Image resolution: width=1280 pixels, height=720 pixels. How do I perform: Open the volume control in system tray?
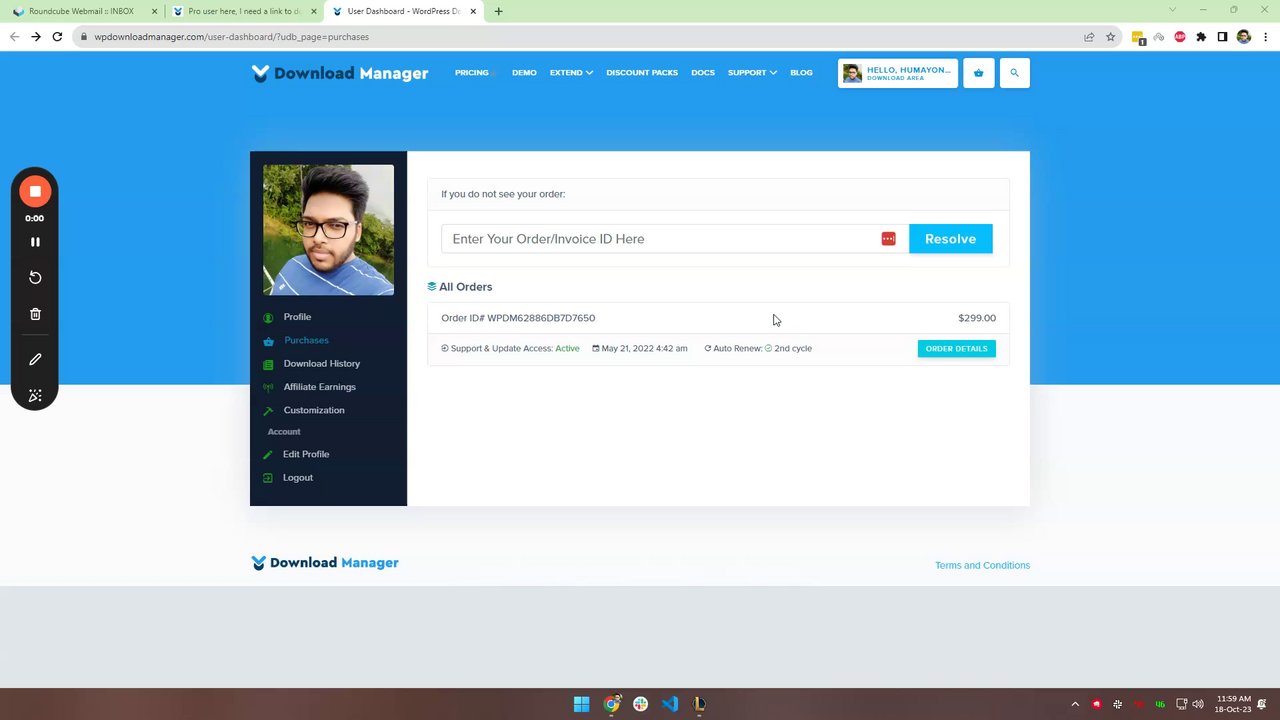click(x=1198, y=704)
